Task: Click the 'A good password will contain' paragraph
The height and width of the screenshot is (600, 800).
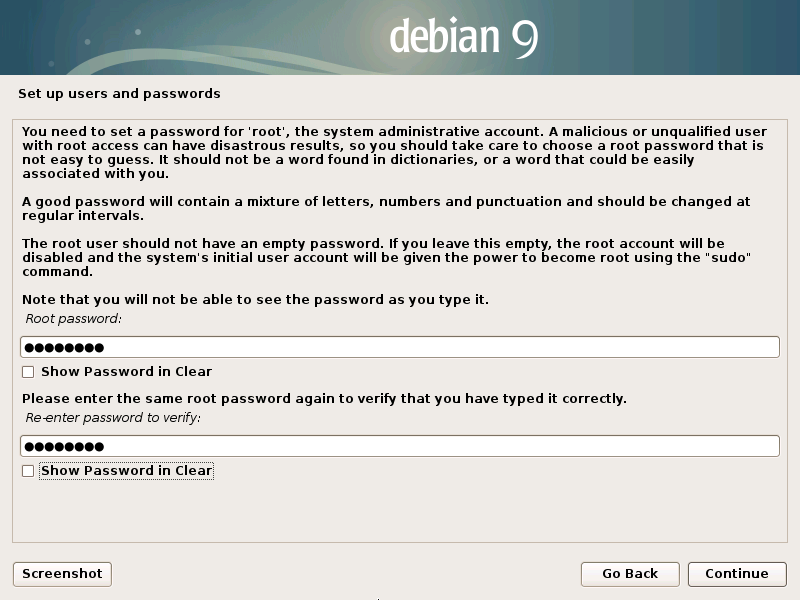Action: point(386,209)
